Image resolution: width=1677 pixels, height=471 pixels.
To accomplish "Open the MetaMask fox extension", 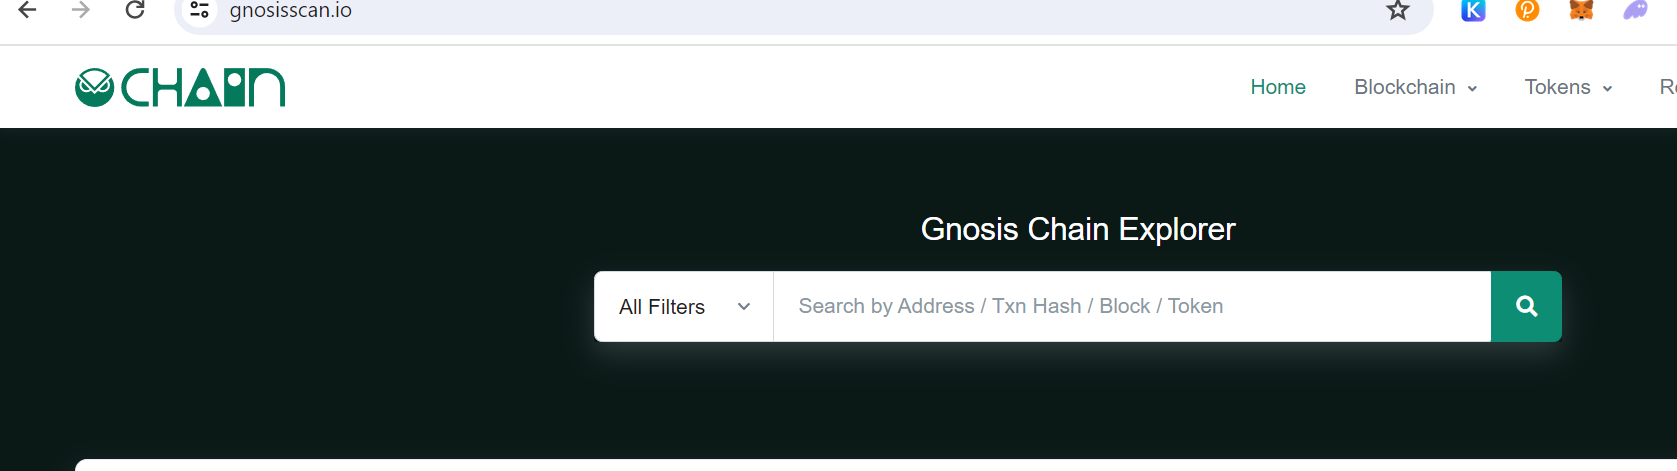I will pyautogui.click(x=1581, y=10).
